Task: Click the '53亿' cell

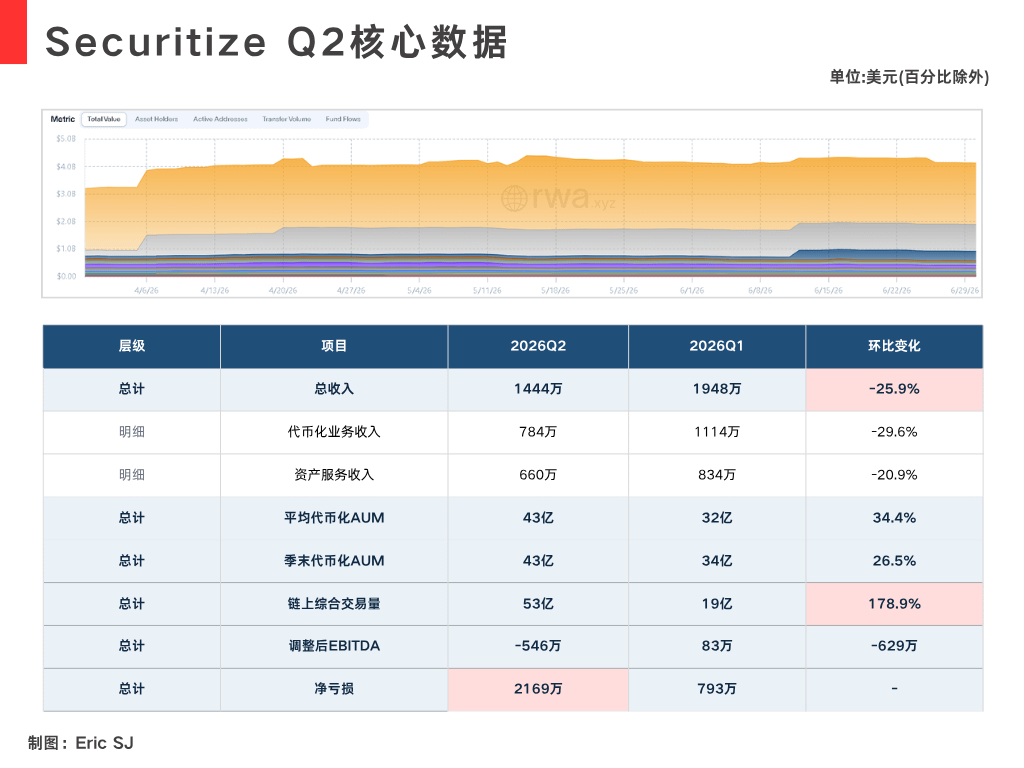Action: click(538, 604)
